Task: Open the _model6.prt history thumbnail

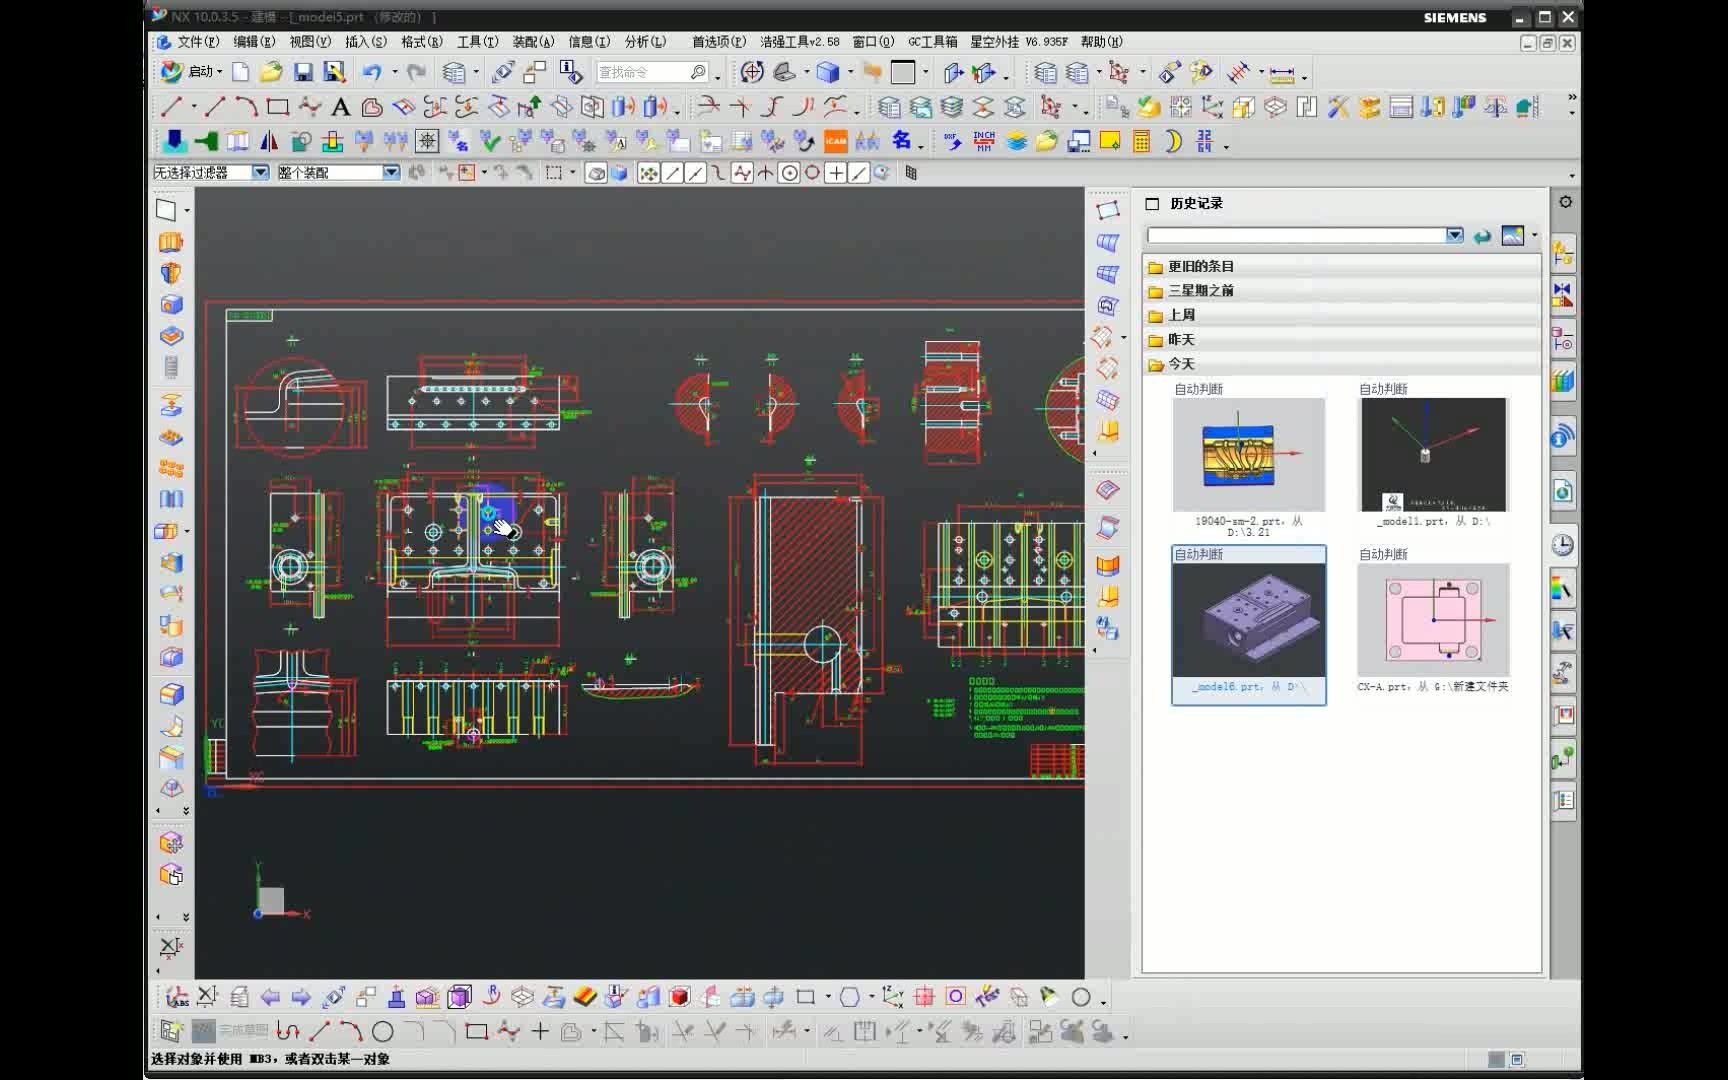Action: 1248,620
